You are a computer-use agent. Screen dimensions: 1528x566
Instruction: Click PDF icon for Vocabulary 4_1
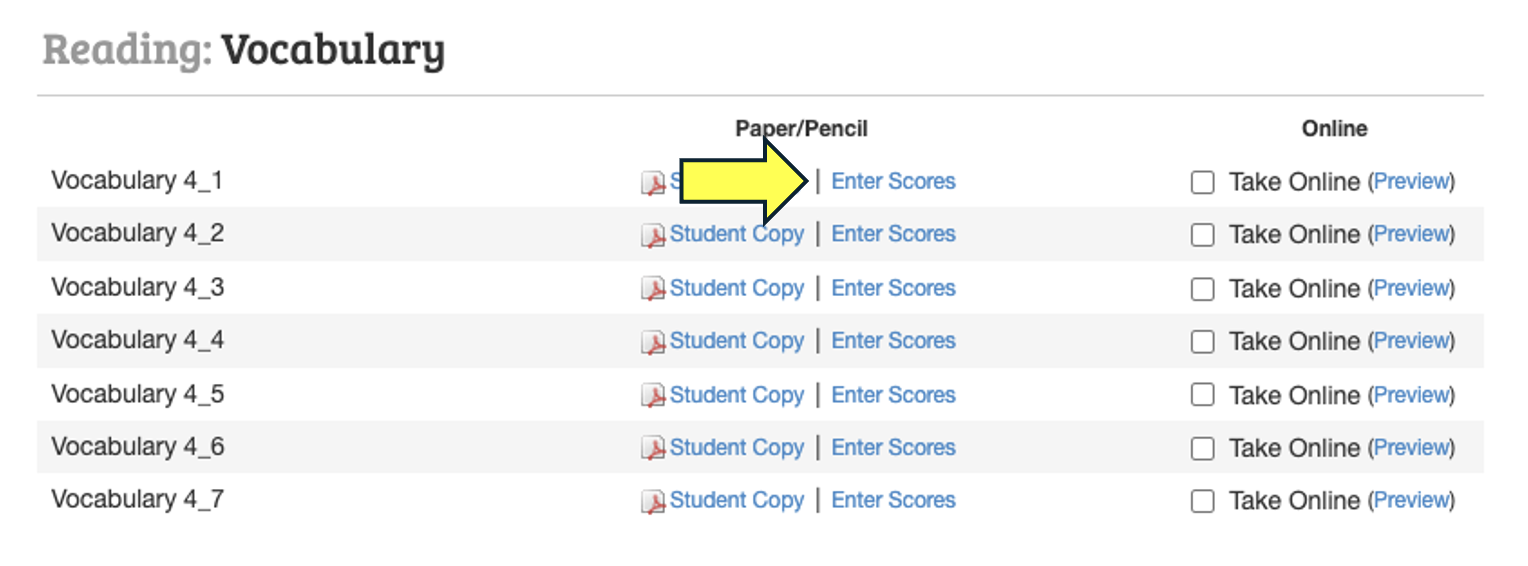653,183
